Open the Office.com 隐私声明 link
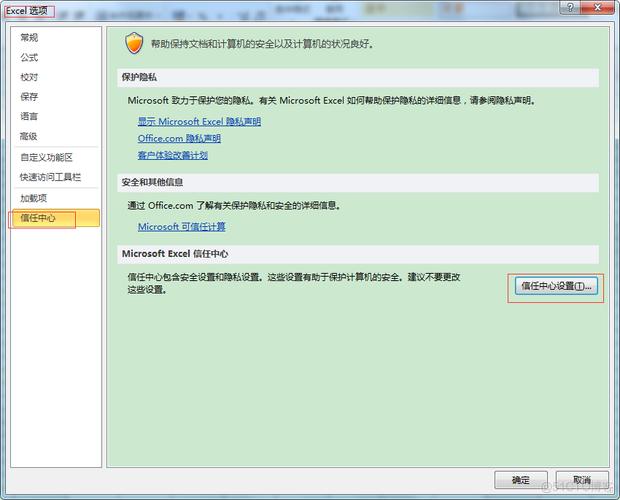The width and height of the screenshot is (620, 500). 179,138
